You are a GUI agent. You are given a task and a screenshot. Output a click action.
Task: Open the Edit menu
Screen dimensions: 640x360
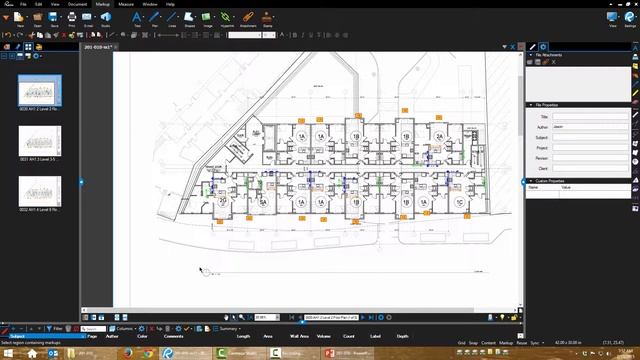coord(38,4)
